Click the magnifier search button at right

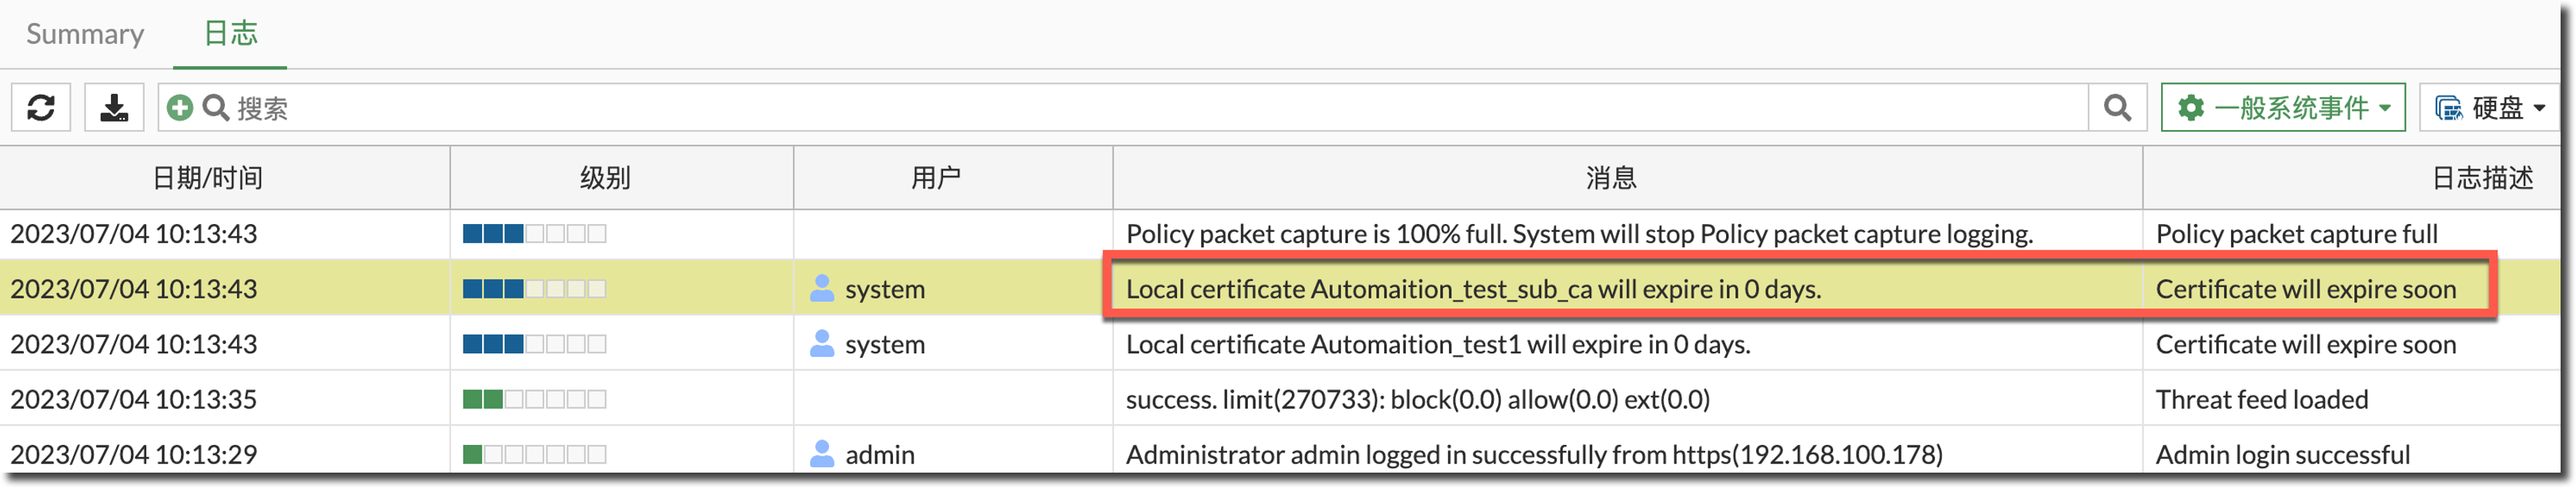click(2116, 107)
